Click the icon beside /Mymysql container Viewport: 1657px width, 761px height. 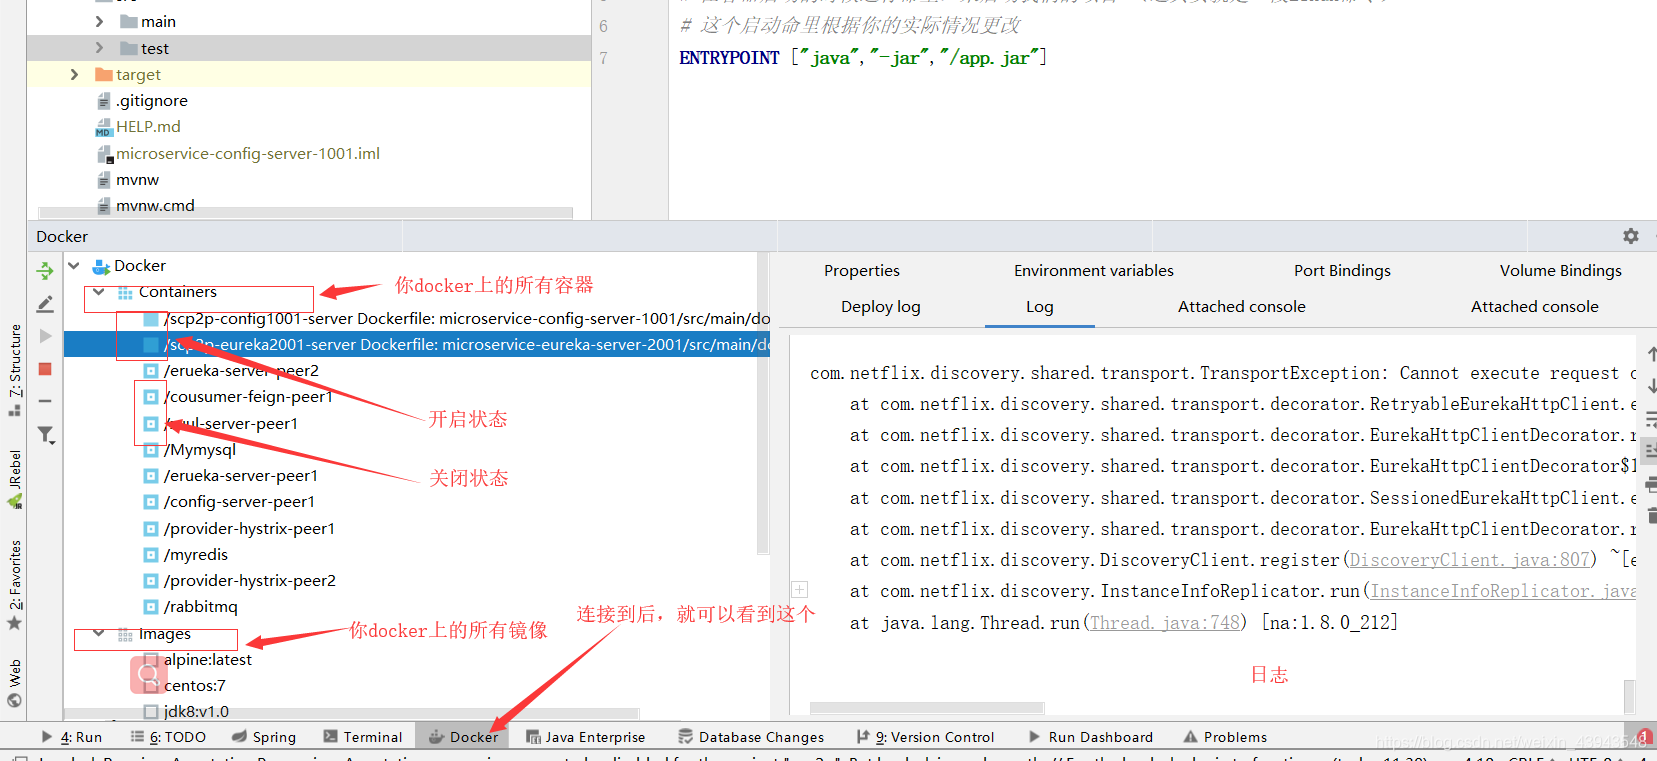click(151, 450)
